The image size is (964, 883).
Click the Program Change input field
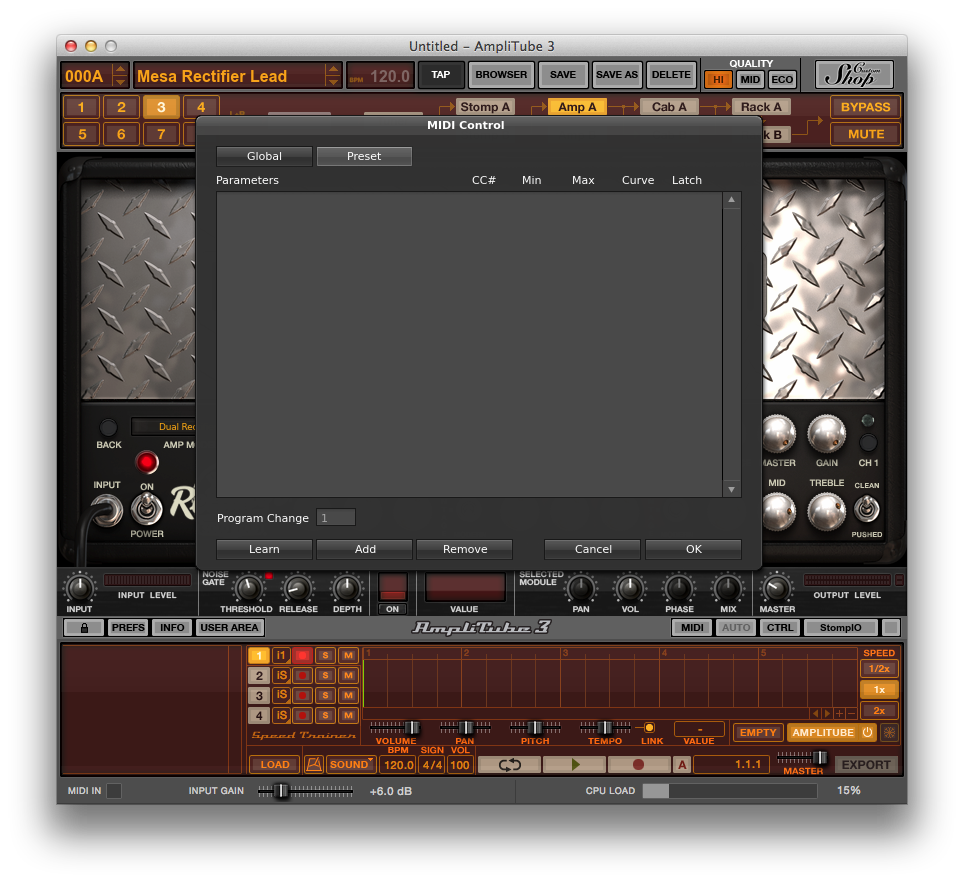tap(336, 518)
